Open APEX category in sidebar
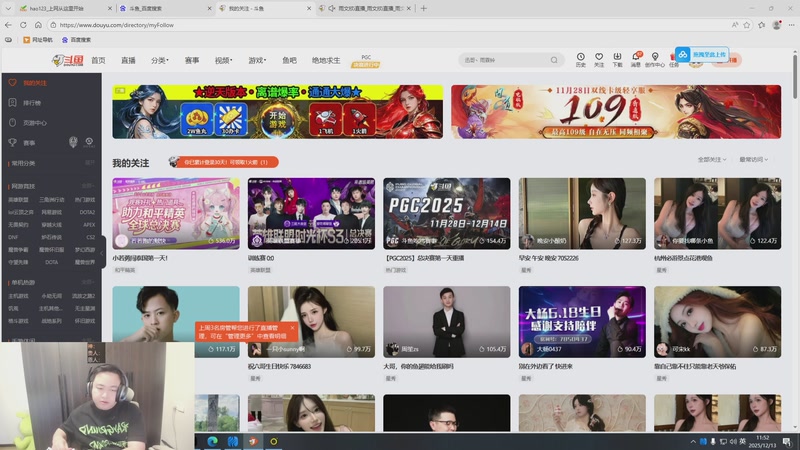The image size is (800, 450). point(89,224)
